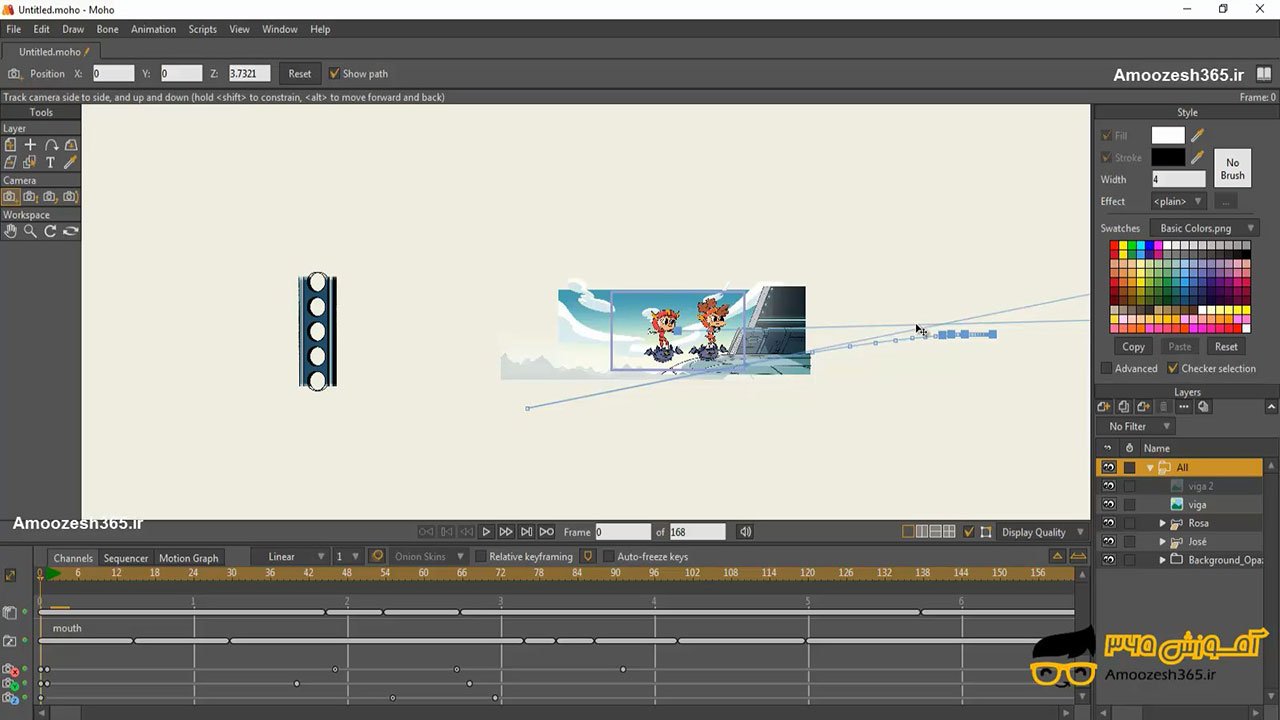Open the Basic Colors.png swatches dropdown
Screen dimensions: 1280x720
tap(1203, 228)
